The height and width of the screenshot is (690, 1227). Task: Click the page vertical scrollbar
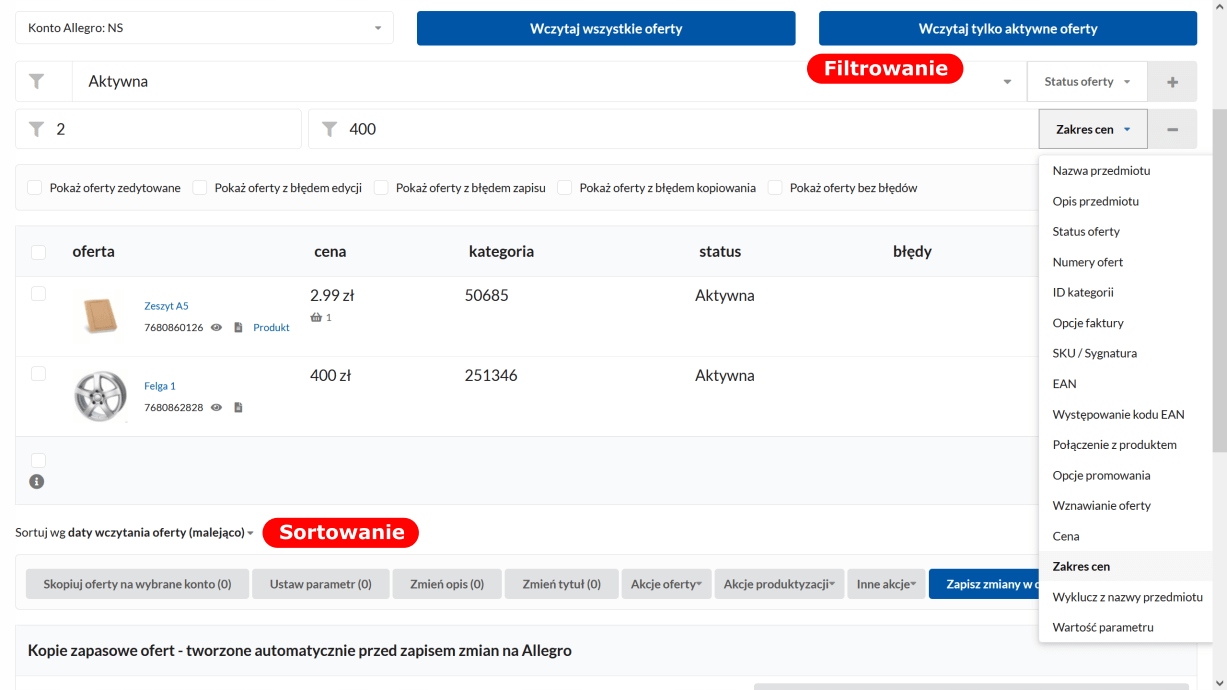pos(1219,280)
